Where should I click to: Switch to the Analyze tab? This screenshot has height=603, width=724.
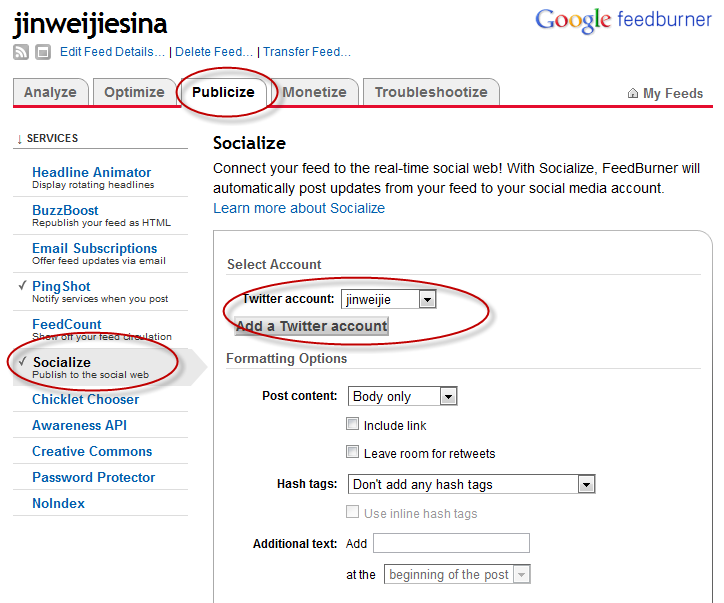pos(50,92)
